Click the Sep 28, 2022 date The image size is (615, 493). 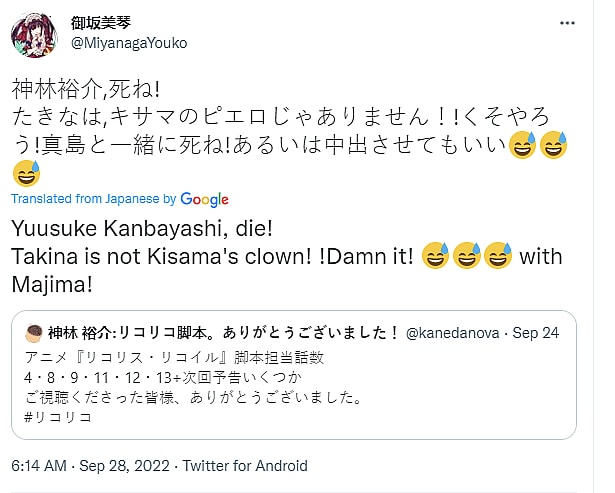(x=125, y=466)
